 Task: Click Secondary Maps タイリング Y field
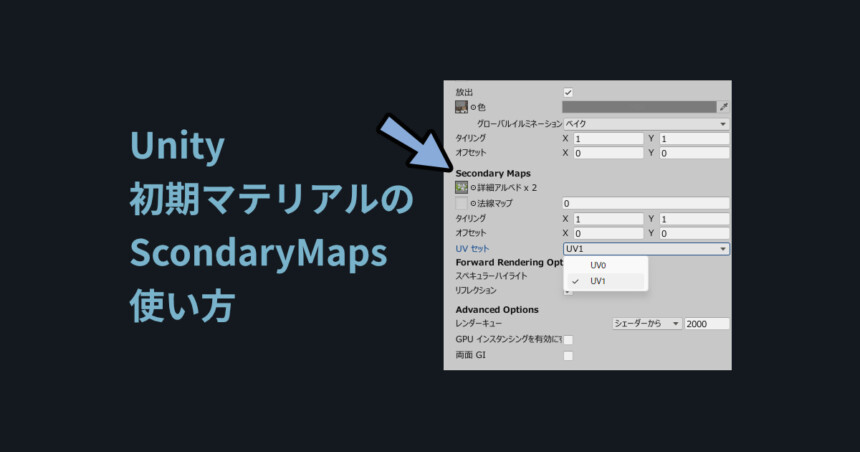pyautogui.click(x=694, y=219)
